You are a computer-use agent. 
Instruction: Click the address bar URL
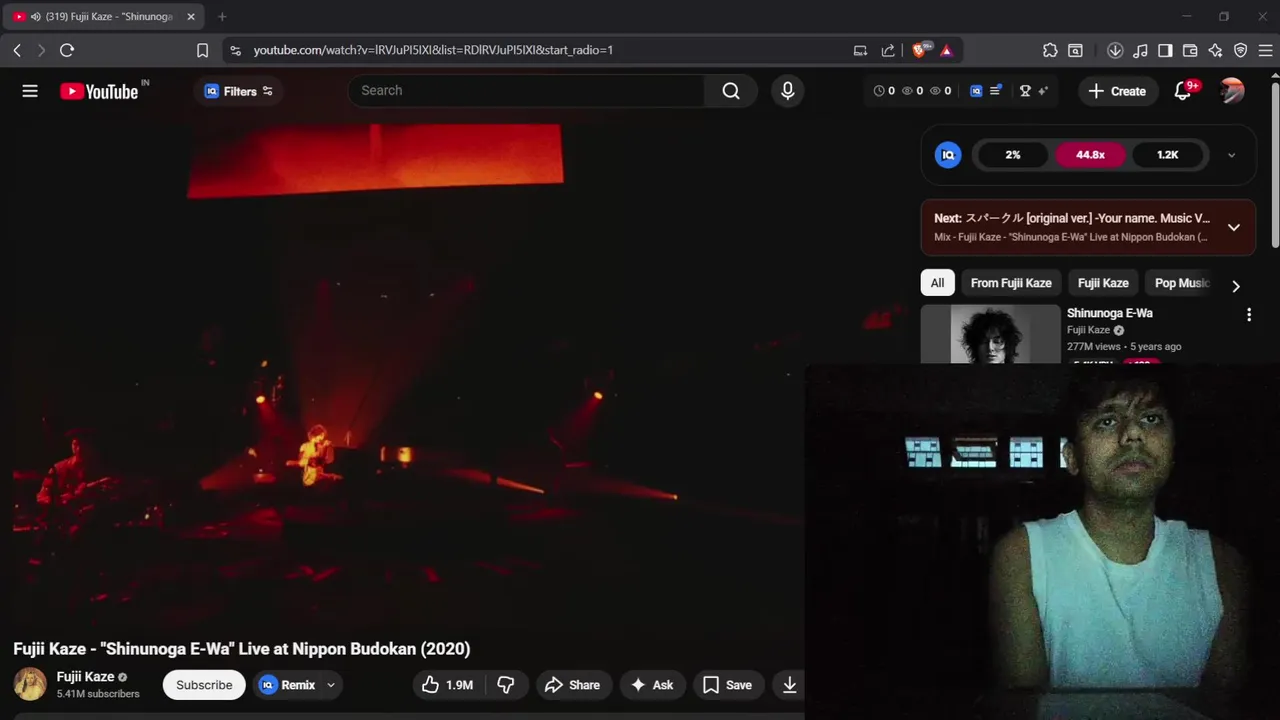tap(433, 50)
